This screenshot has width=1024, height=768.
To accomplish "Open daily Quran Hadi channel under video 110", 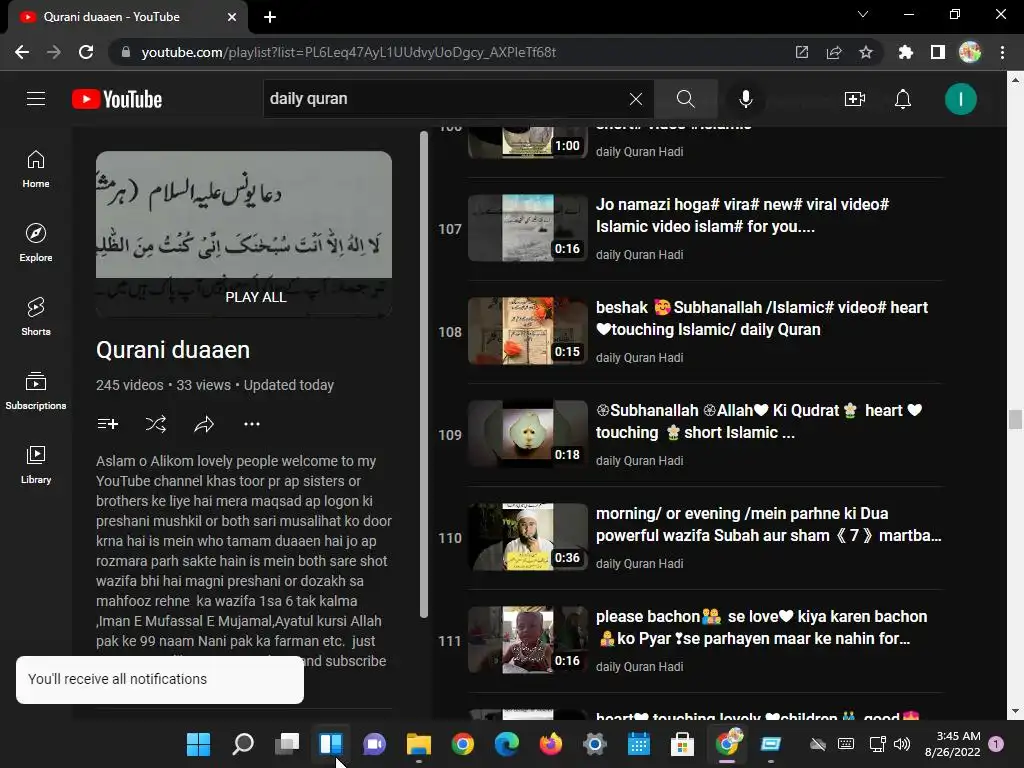I will coord(639,564).
